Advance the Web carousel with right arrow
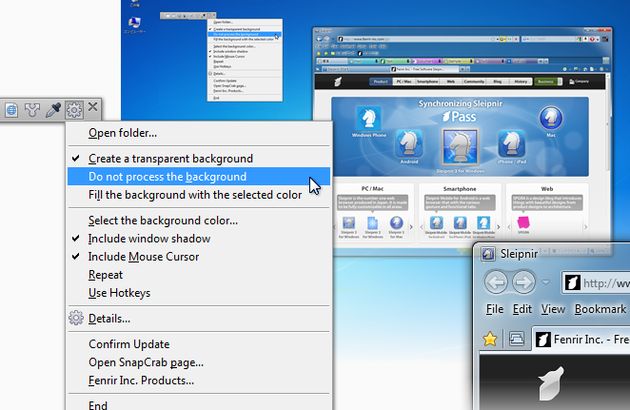630x410 pixels. point(585,227)
